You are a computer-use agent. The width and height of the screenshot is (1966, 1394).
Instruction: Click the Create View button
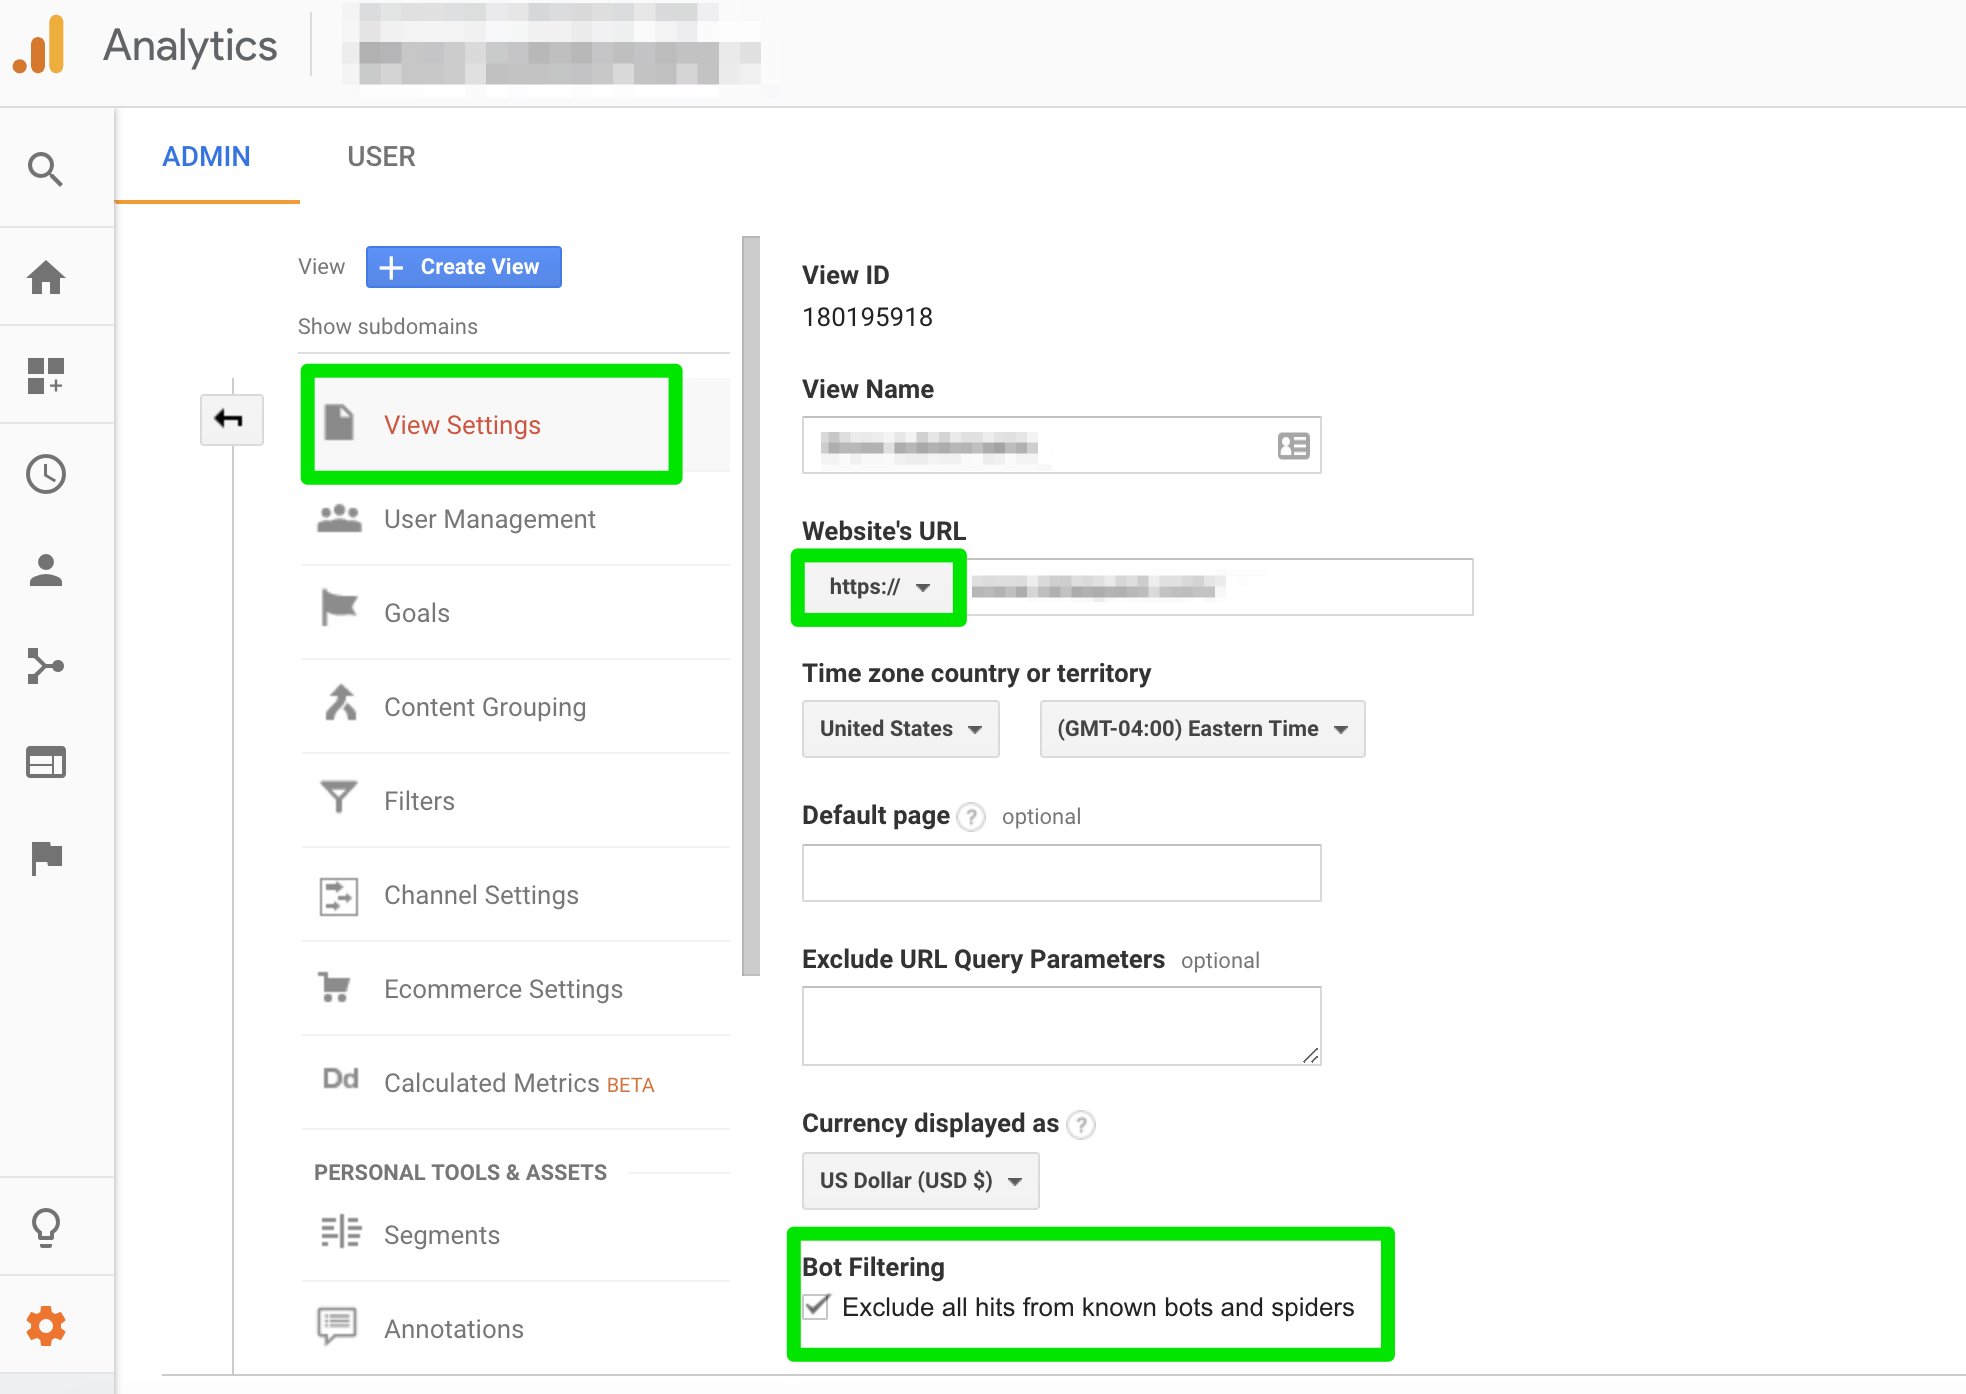tap(463, 266)
